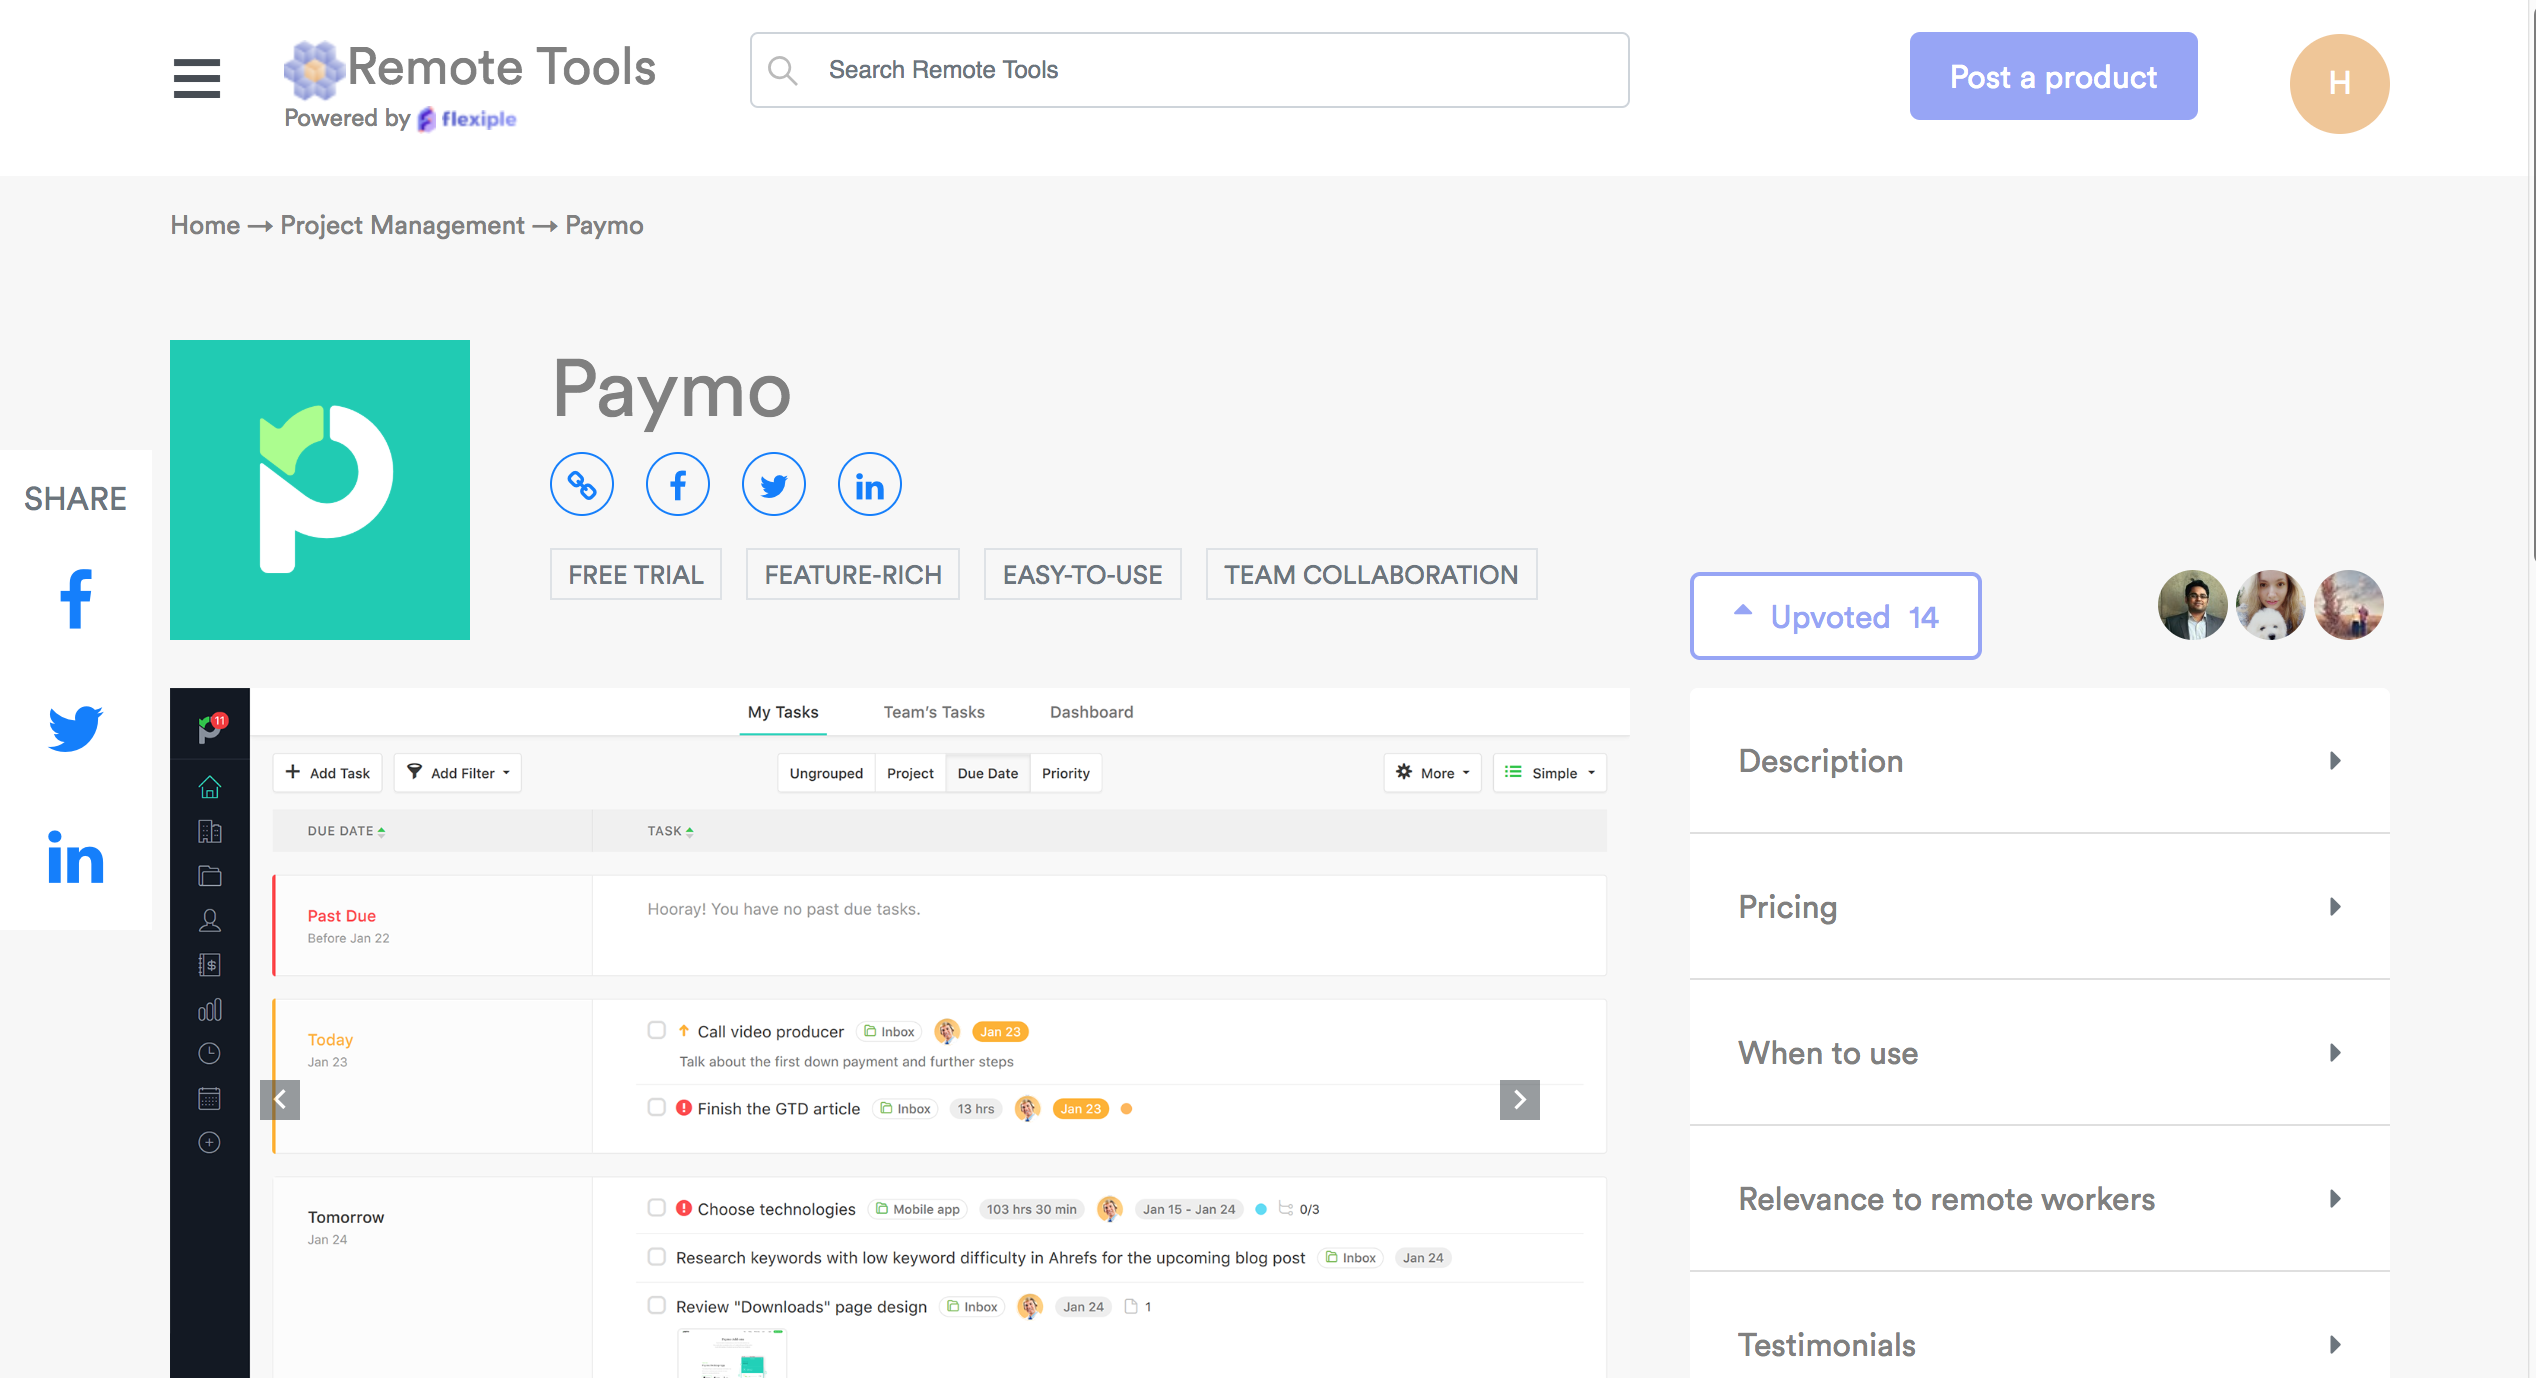Click Twitter bird in SHARE sidebar

coord(76,727)
